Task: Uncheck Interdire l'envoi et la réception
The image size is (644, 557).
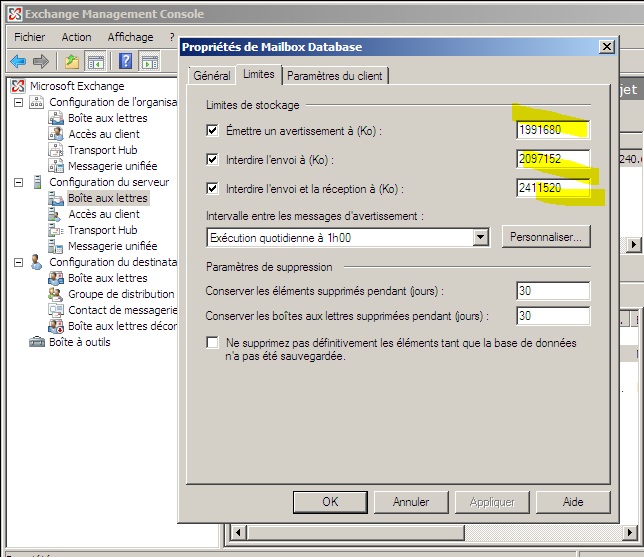Action: point(212,189)
